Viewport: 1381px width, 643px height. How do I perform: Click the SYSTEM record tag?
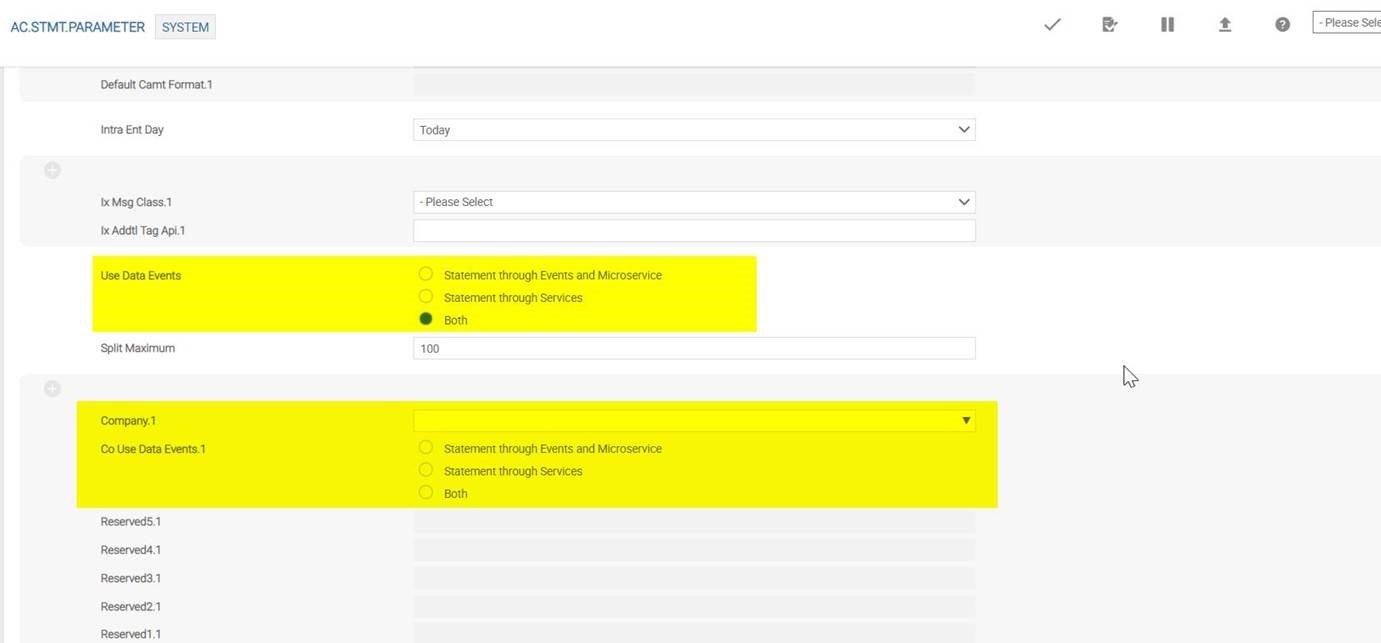(x=186, y=27)
